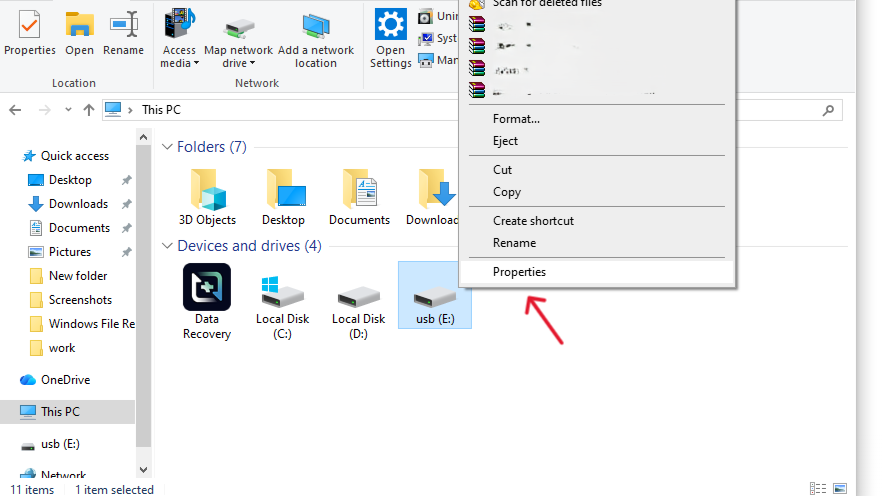The height and width of the screenshot is (496, 883).
Task: Unpin Documents from Quick access
Action: click(x=127, y=228)
